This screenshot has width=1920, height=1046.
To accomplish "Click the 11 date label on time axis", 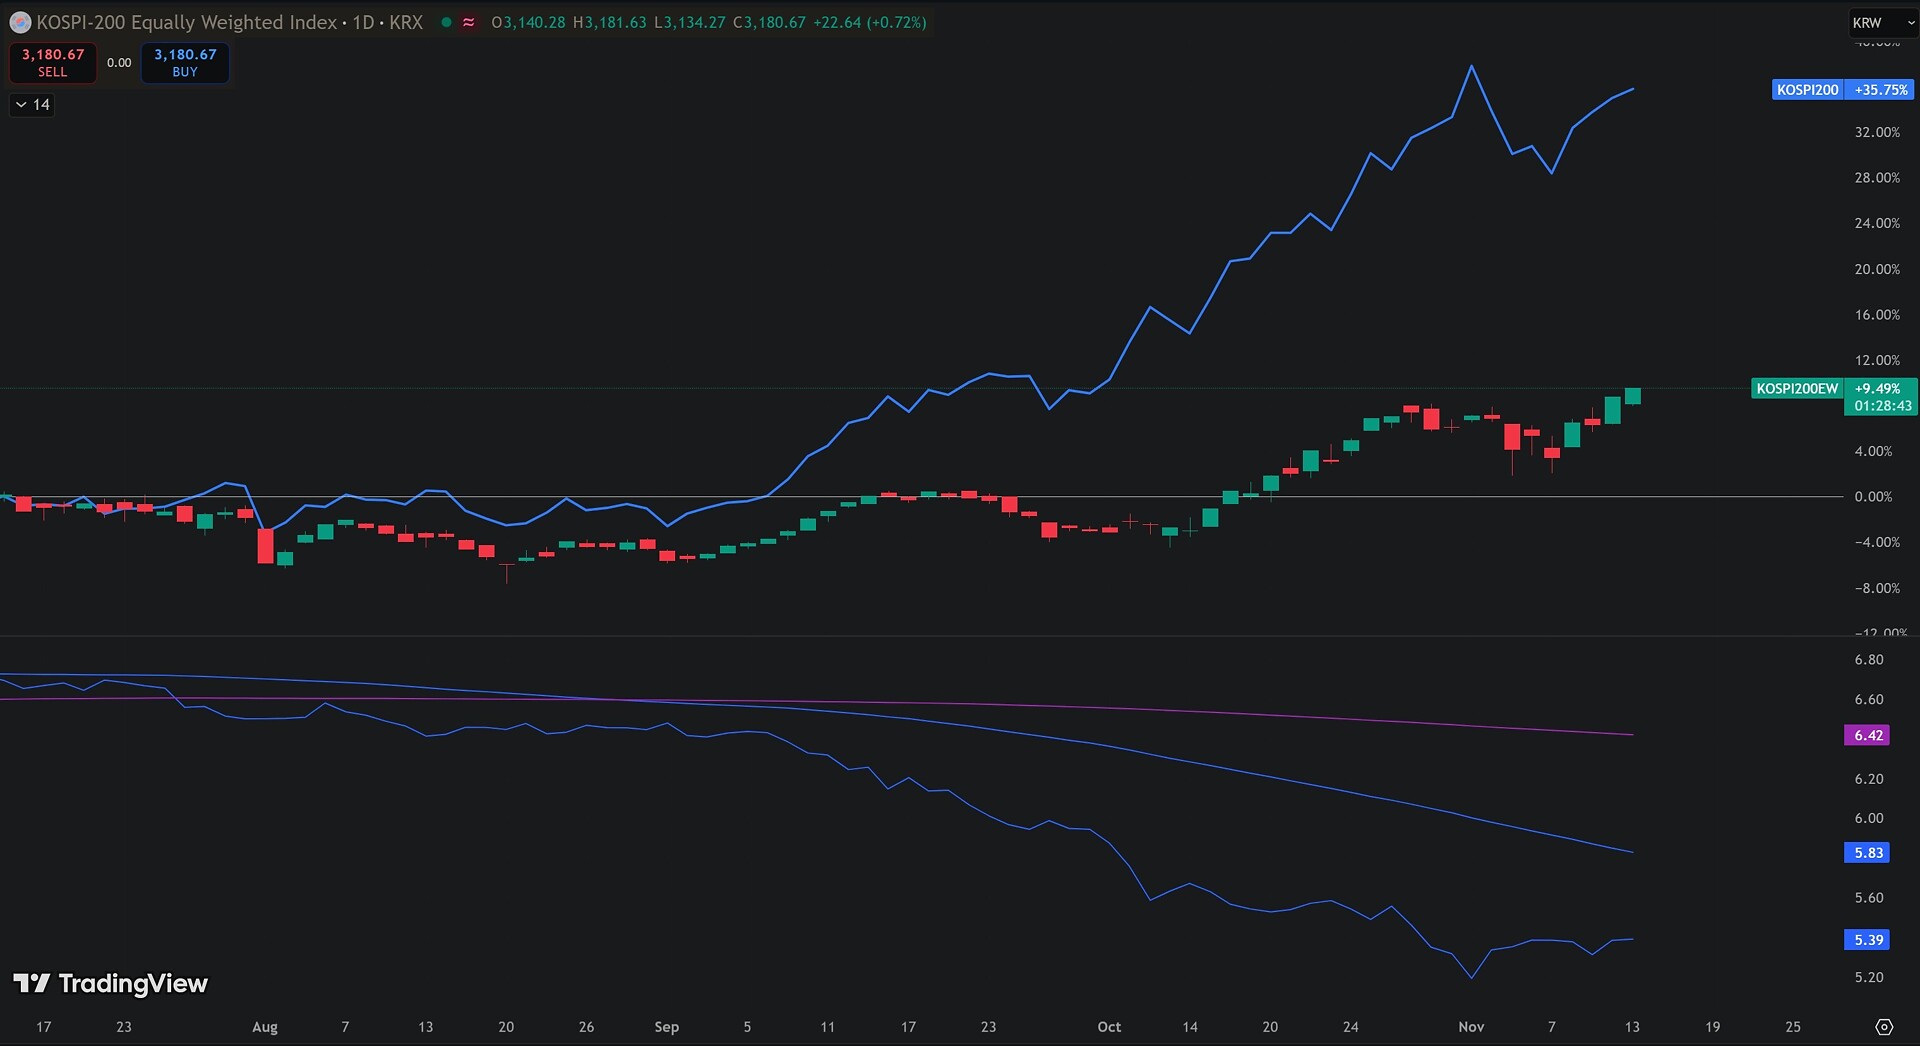I will [x=827, y=1027].
